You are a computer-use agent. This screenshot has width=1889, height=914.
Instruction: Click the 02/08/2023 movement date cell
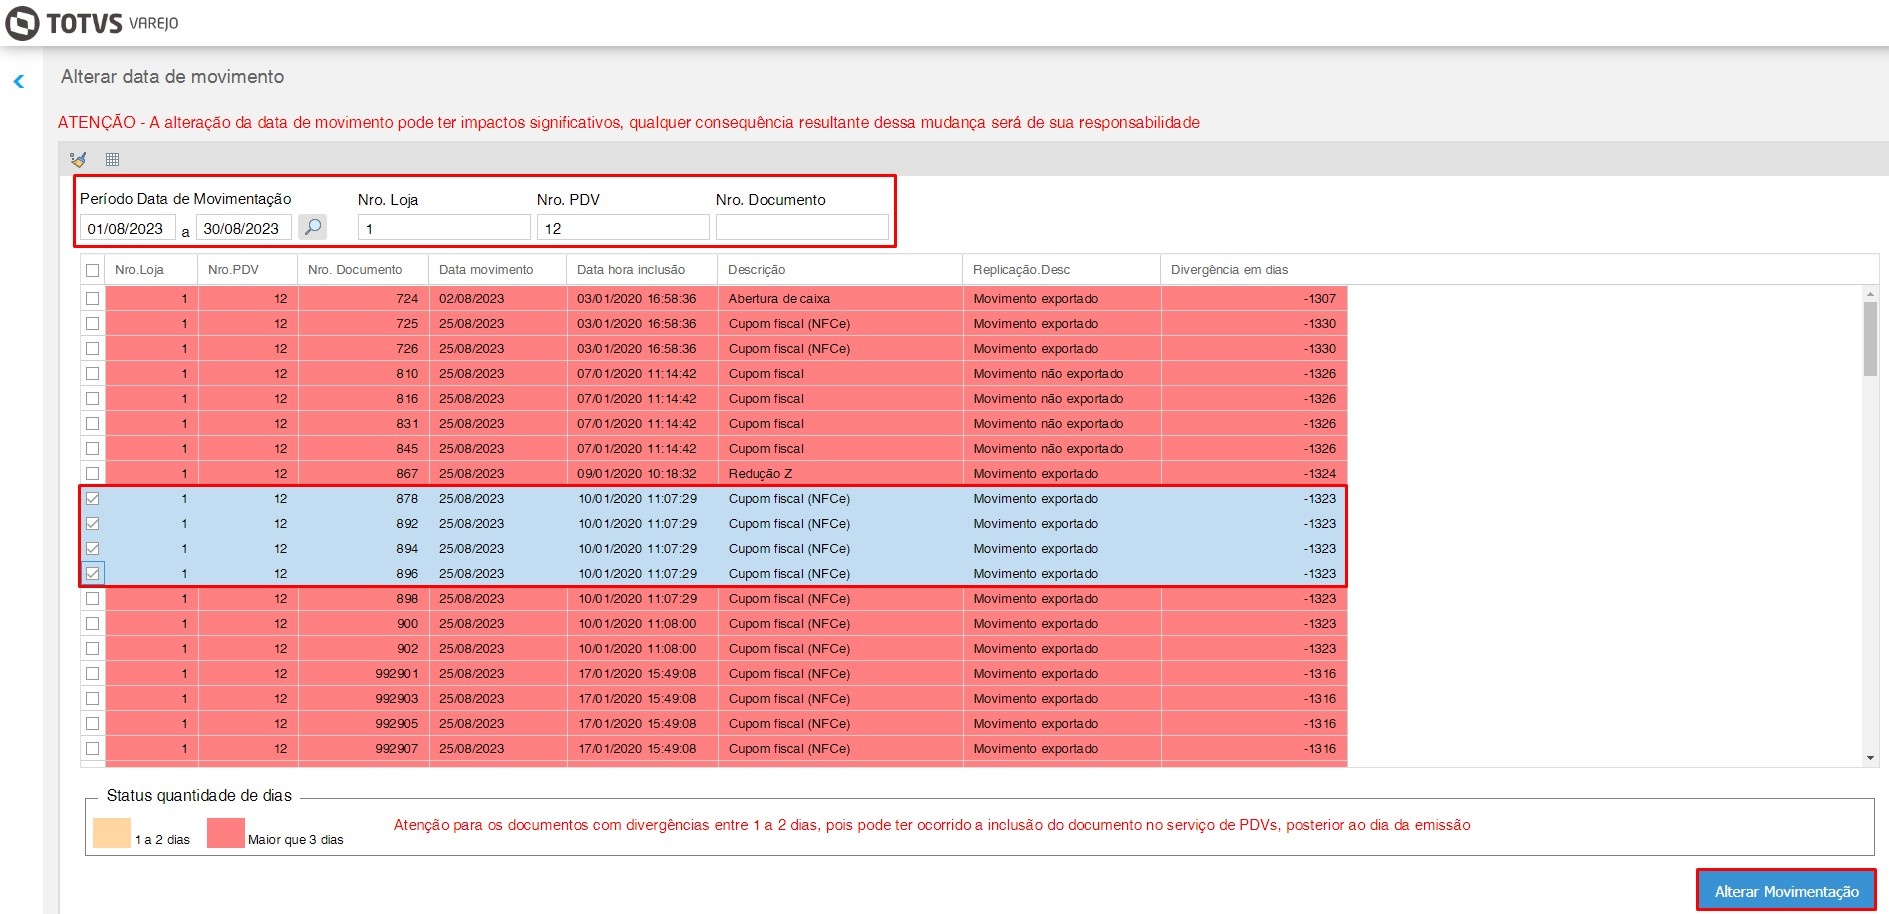point(498,298)
